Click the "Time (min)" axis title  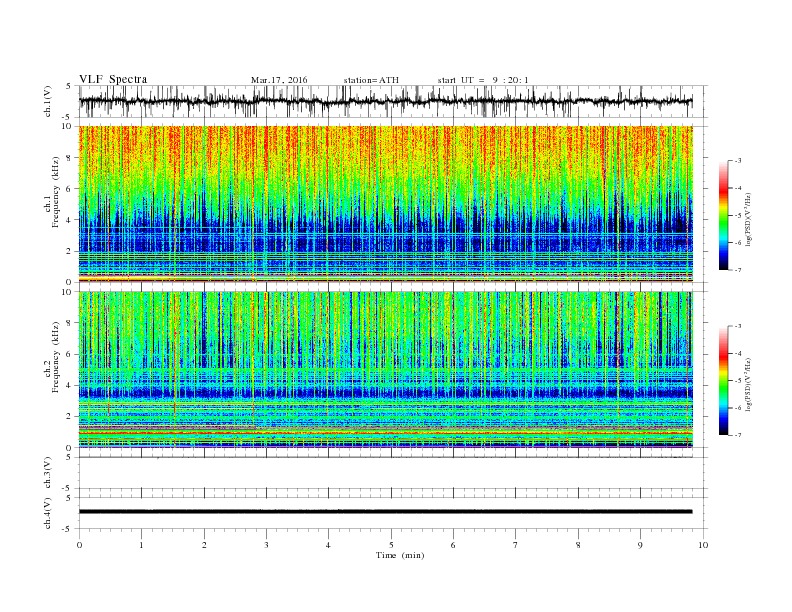400,555
